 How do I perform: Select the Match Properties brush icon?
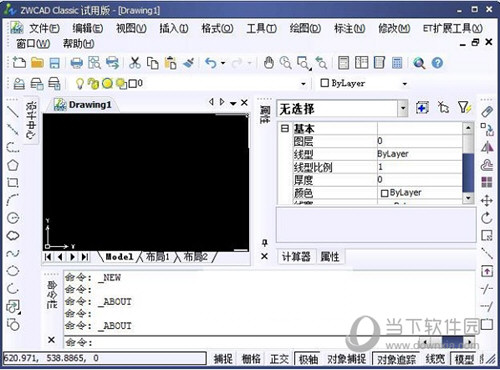pyautogui.click(x=189, y=63)
